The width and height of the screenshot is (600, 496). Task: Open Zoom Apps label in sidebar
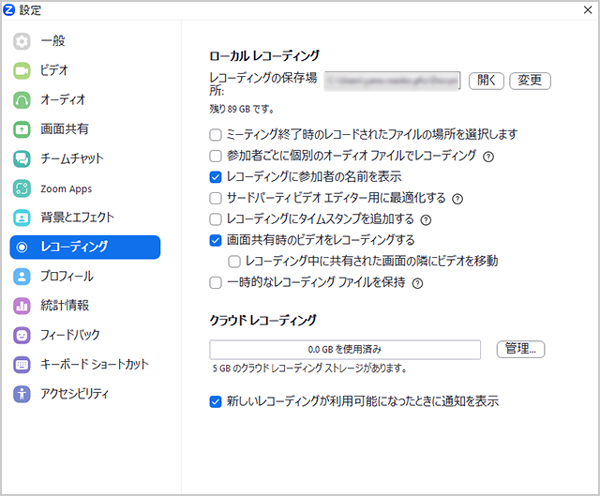coord(66,189)
